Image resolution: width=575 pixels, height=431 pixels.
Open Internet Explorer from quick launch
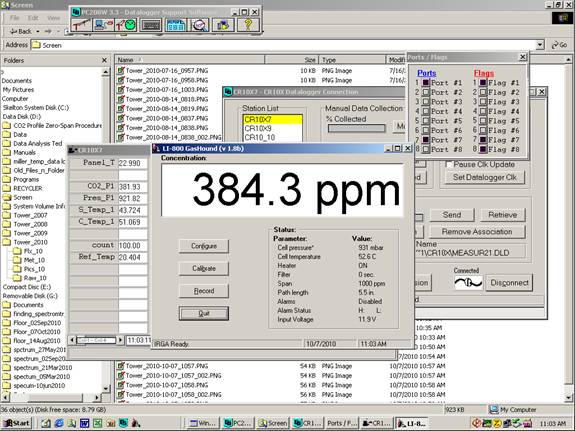(59, 423)
